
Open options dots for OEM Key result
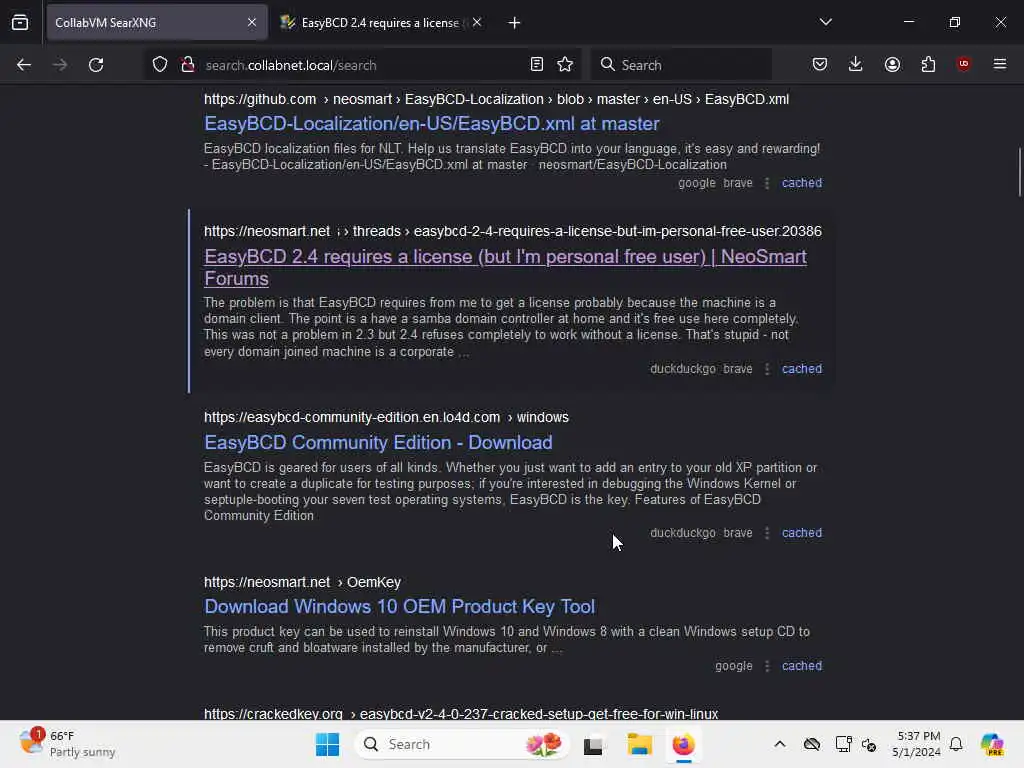[x=767, y=666]
